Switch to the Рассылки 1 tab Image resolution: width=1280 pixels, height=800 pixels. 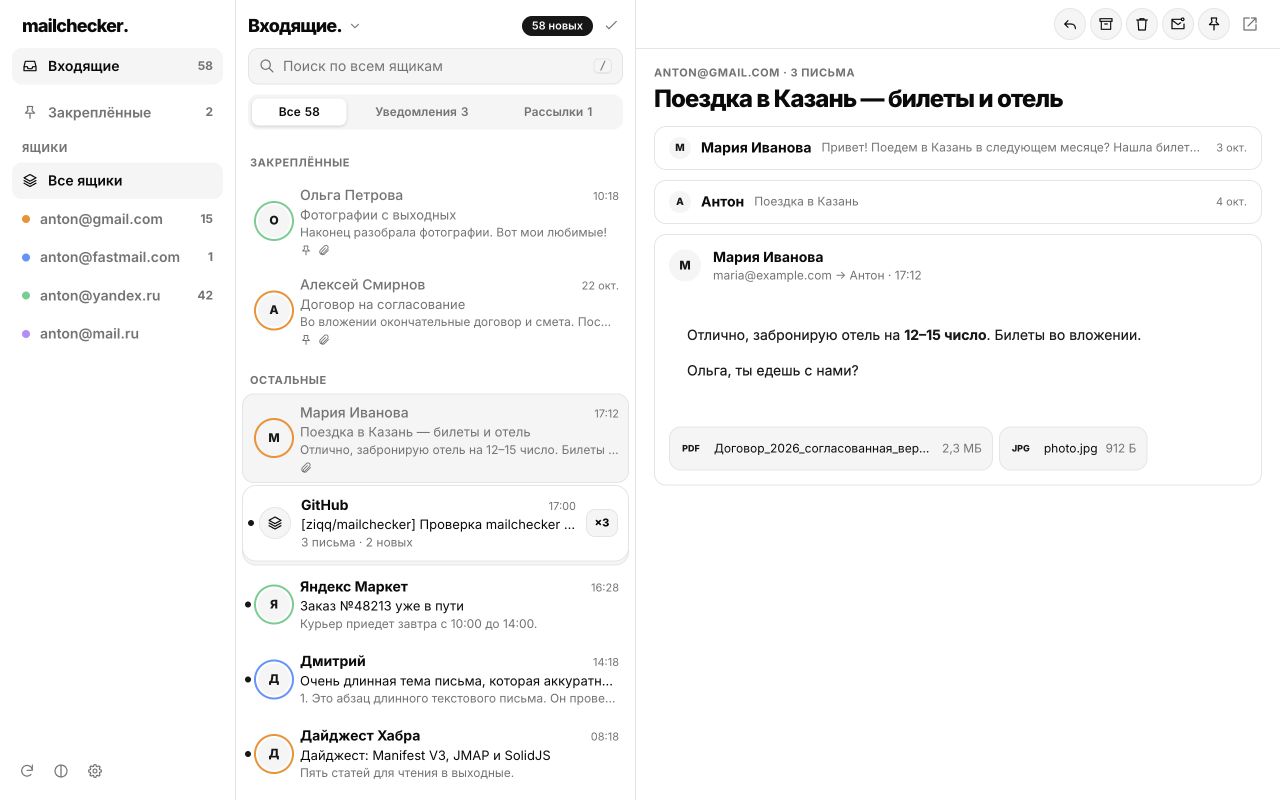pyautogui.click(x=558, y=112)
